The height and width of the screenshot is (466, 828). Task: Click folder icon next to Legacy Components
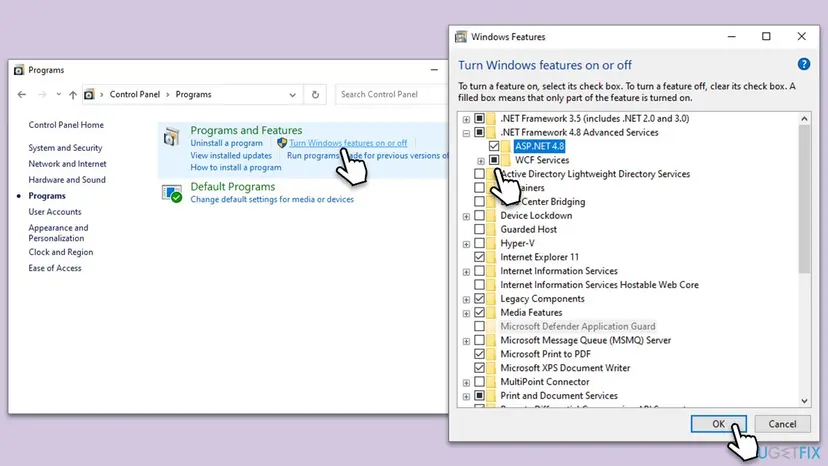click(x=491, y=299)
